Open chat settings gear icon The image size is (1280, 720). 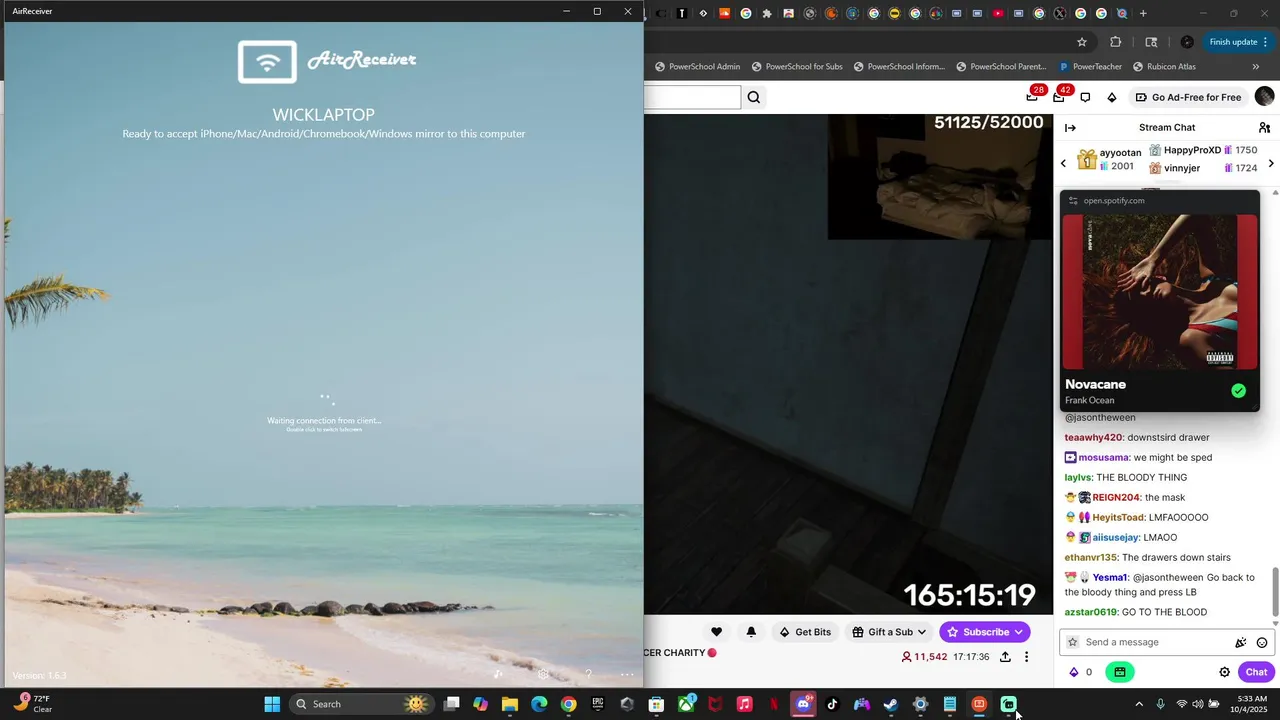click(1224, 672)
